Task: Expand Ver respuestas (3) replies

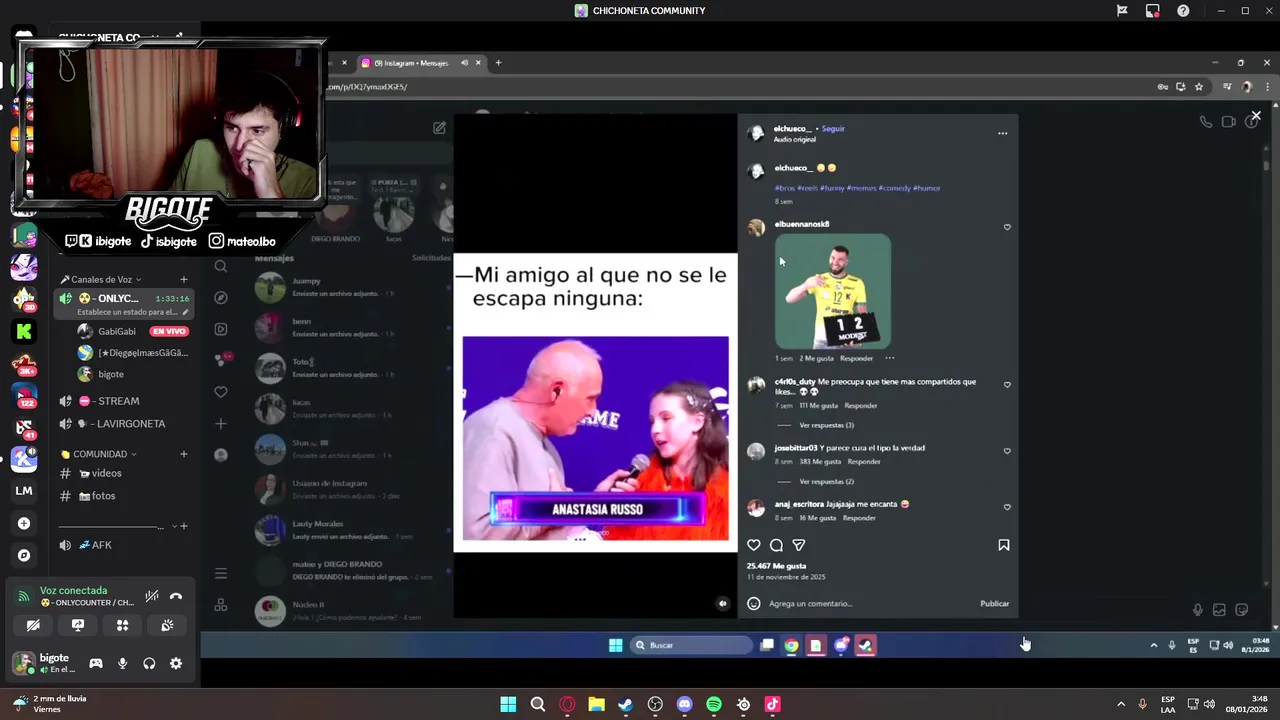Action: (826, 425)
